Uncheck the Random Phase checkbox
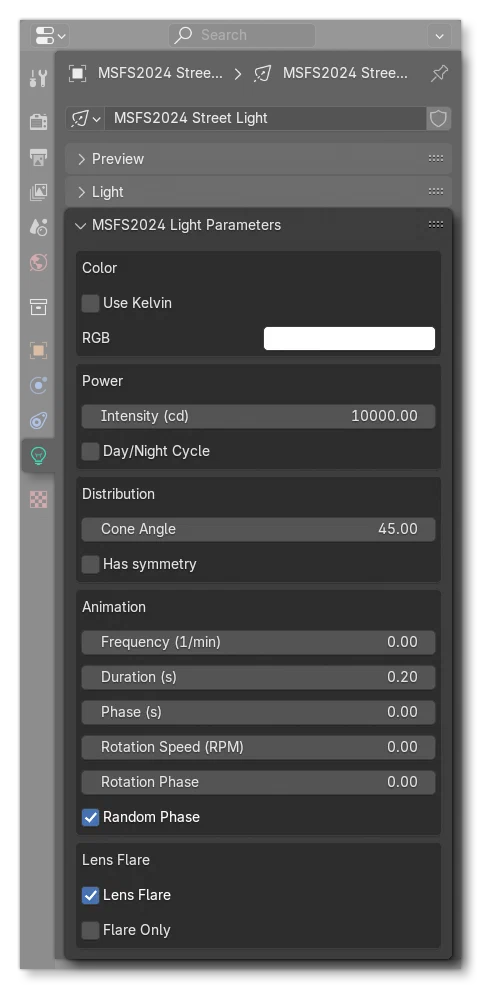 [91, 817]
